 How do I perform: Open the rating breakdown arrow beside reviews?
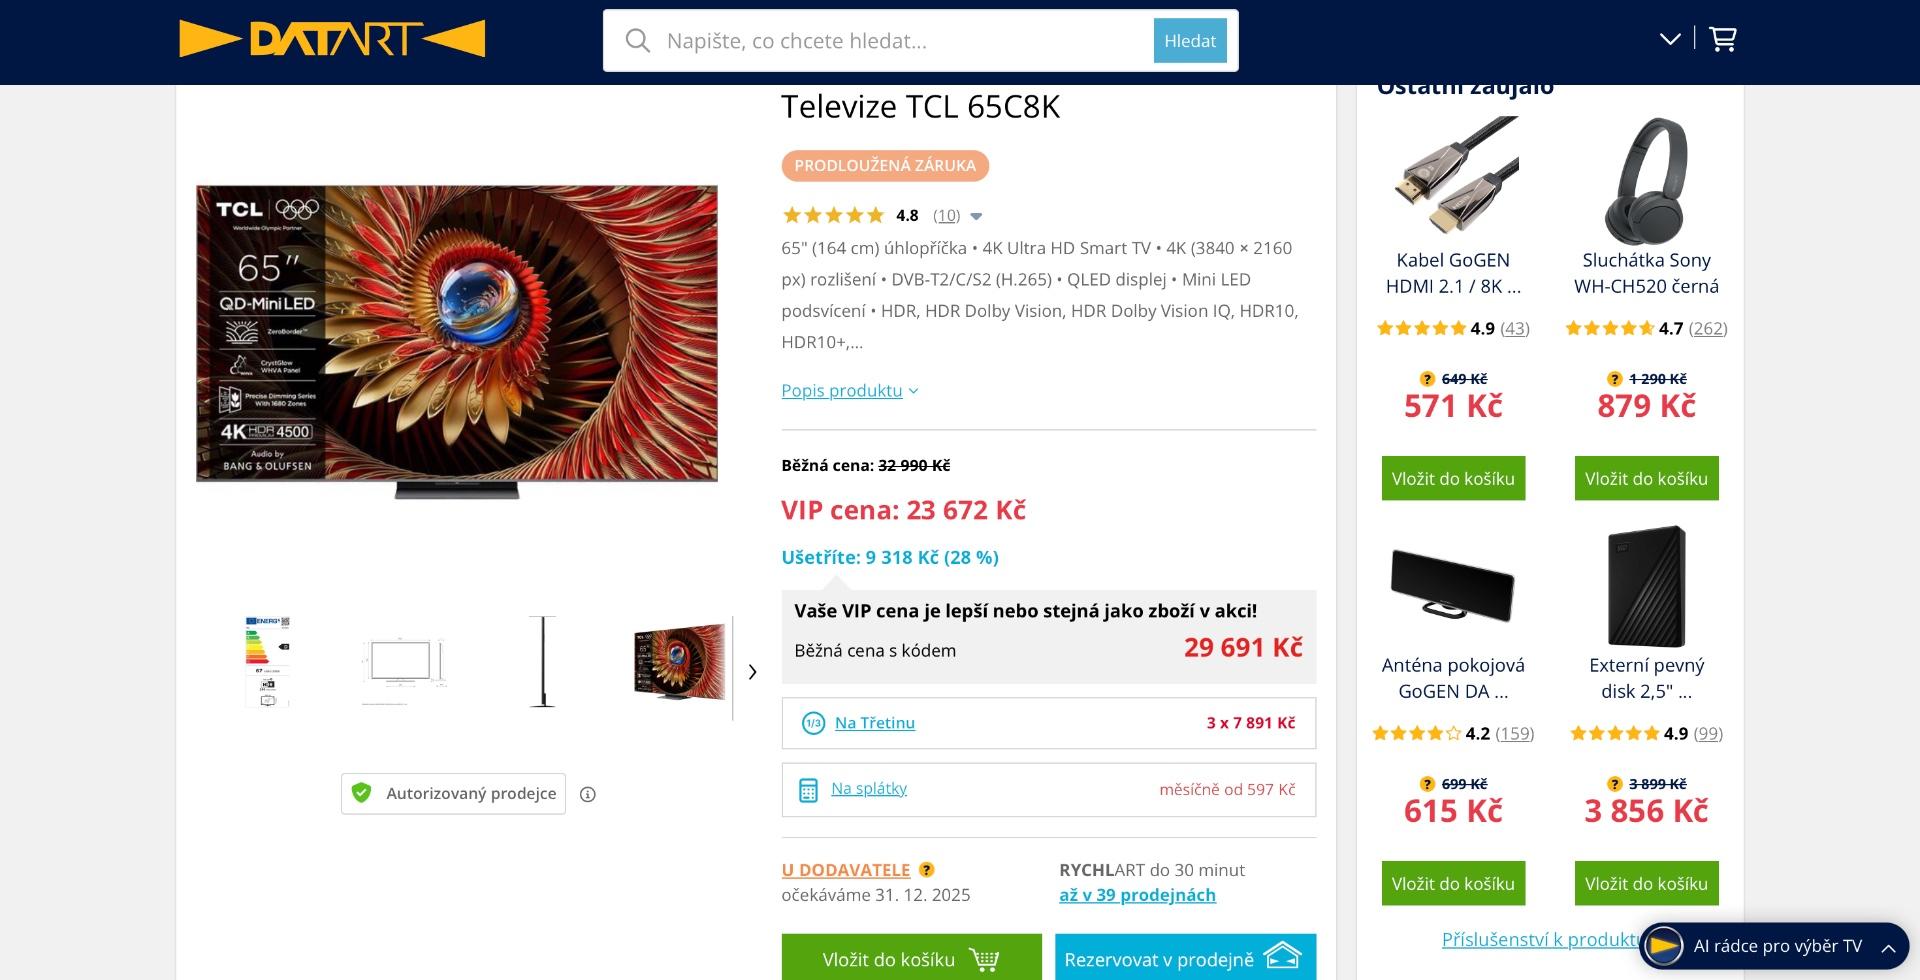click(977, 216)
